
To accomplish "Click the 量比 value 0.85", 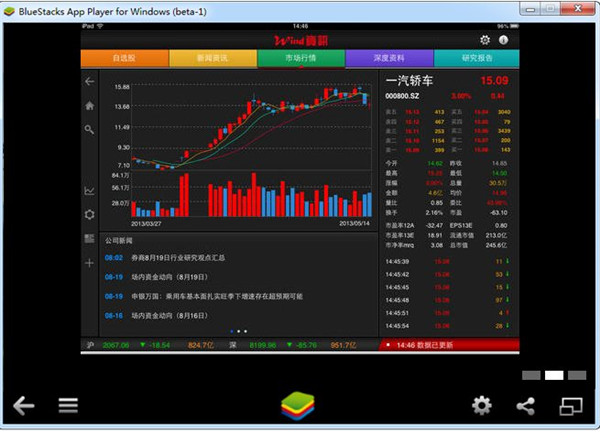I will pyautogui.click(x=437, y=203).
